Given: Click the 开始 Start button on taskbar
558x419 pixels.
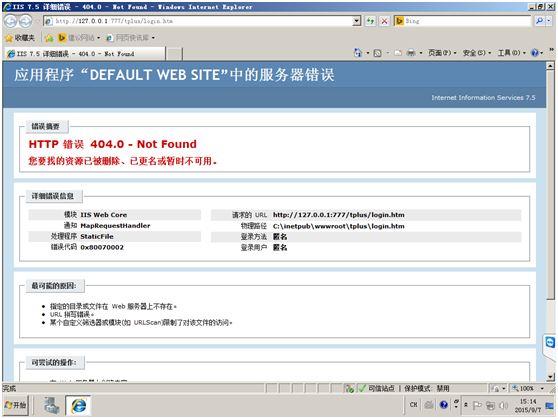Looking at the screenshot, I should pyautogui.click(x=15, y=405).
